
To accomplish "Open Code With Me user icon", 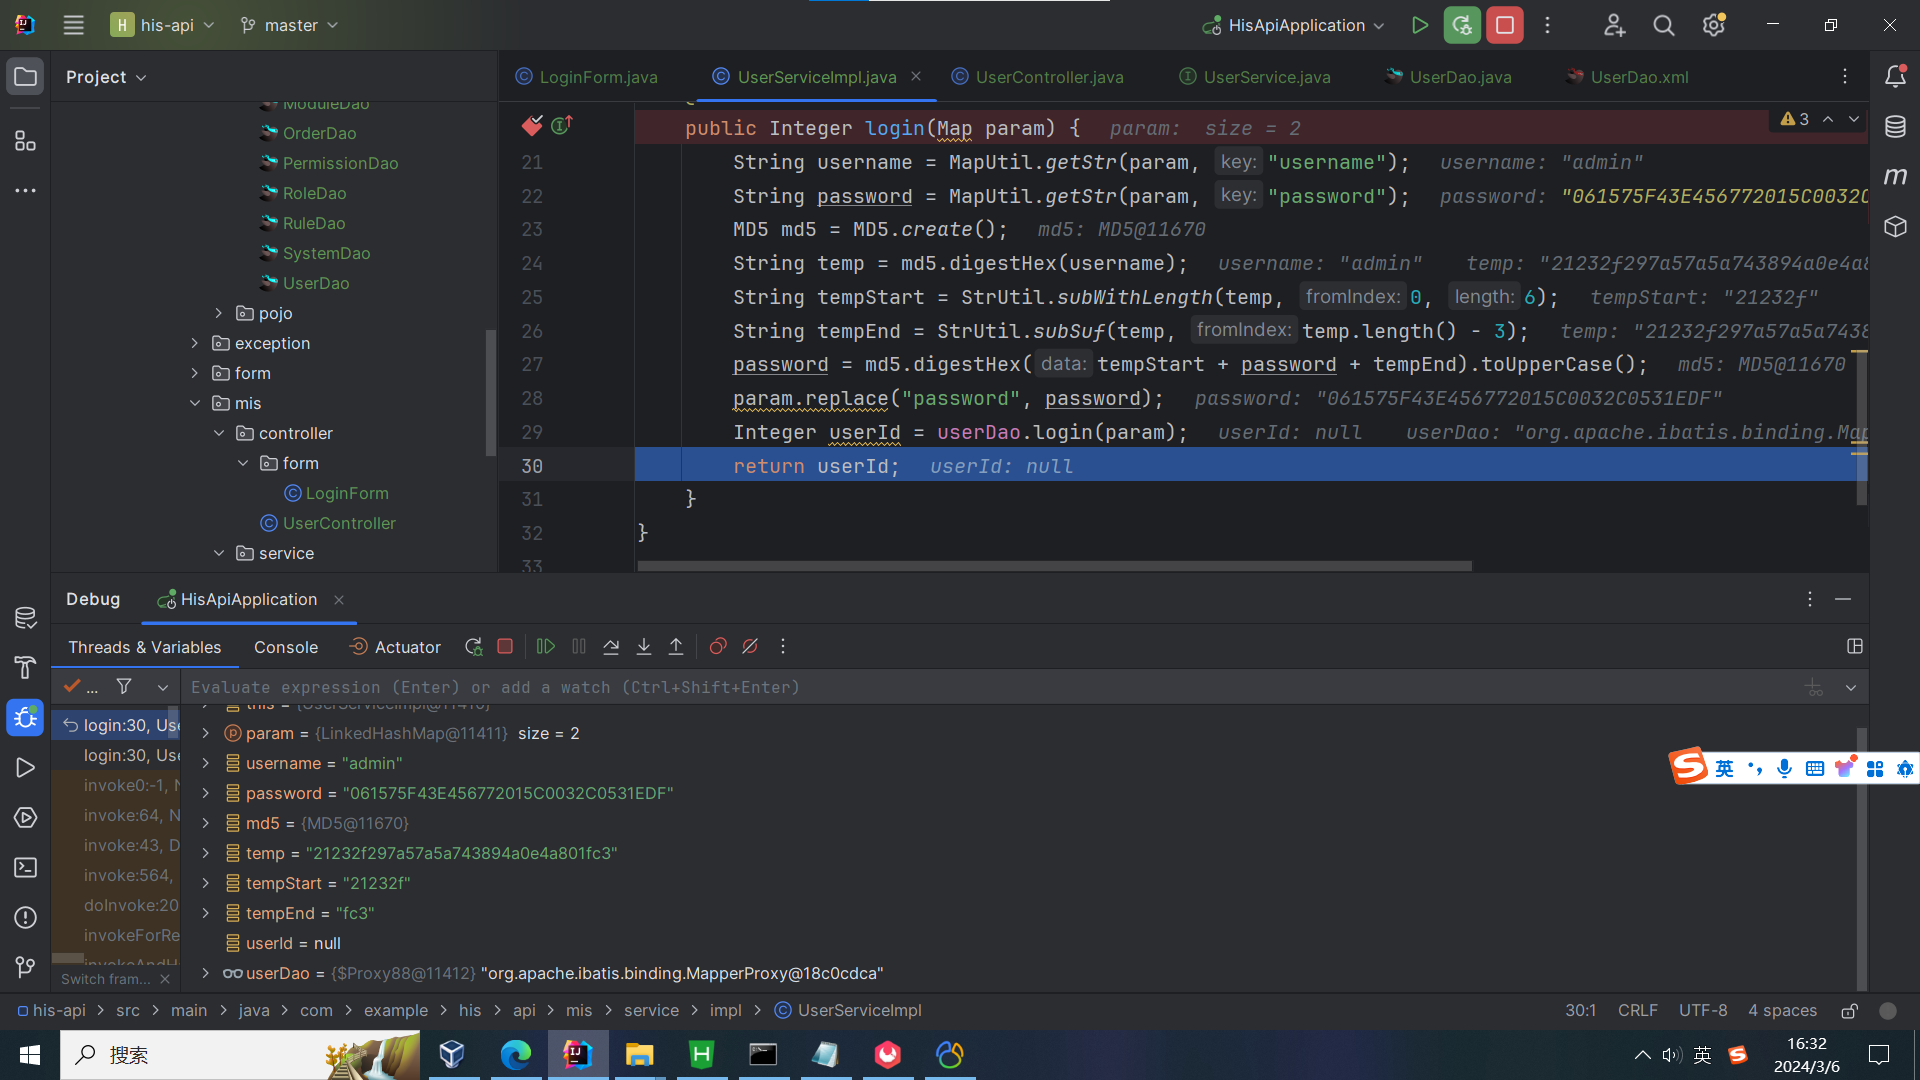I will [1614, 25].
